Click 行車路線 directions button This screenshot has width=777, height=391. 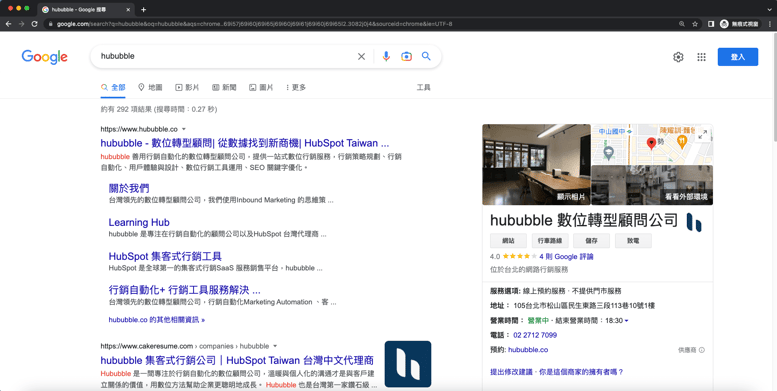550,241
